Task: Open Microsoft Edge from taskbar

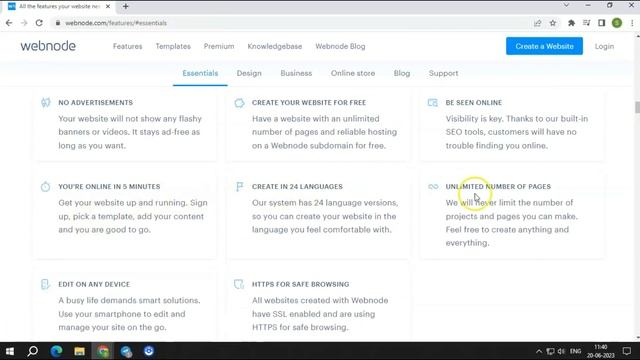Action: coord(56,351)
